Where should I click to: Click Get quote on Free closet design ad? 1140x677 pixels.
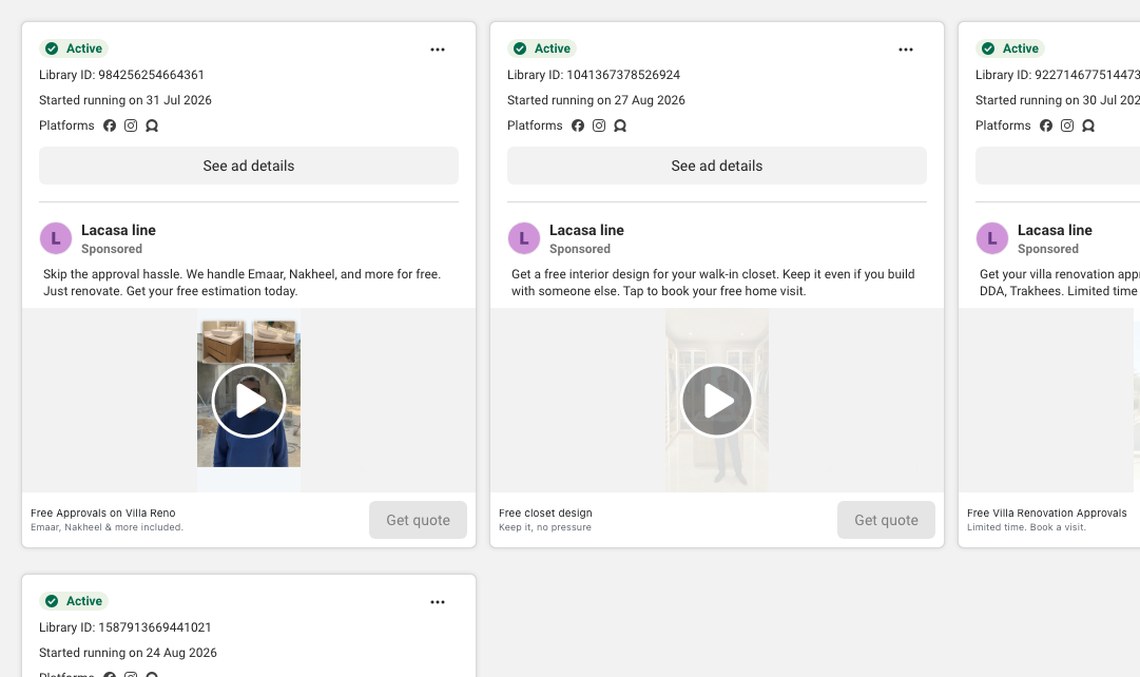pos(886,520)
